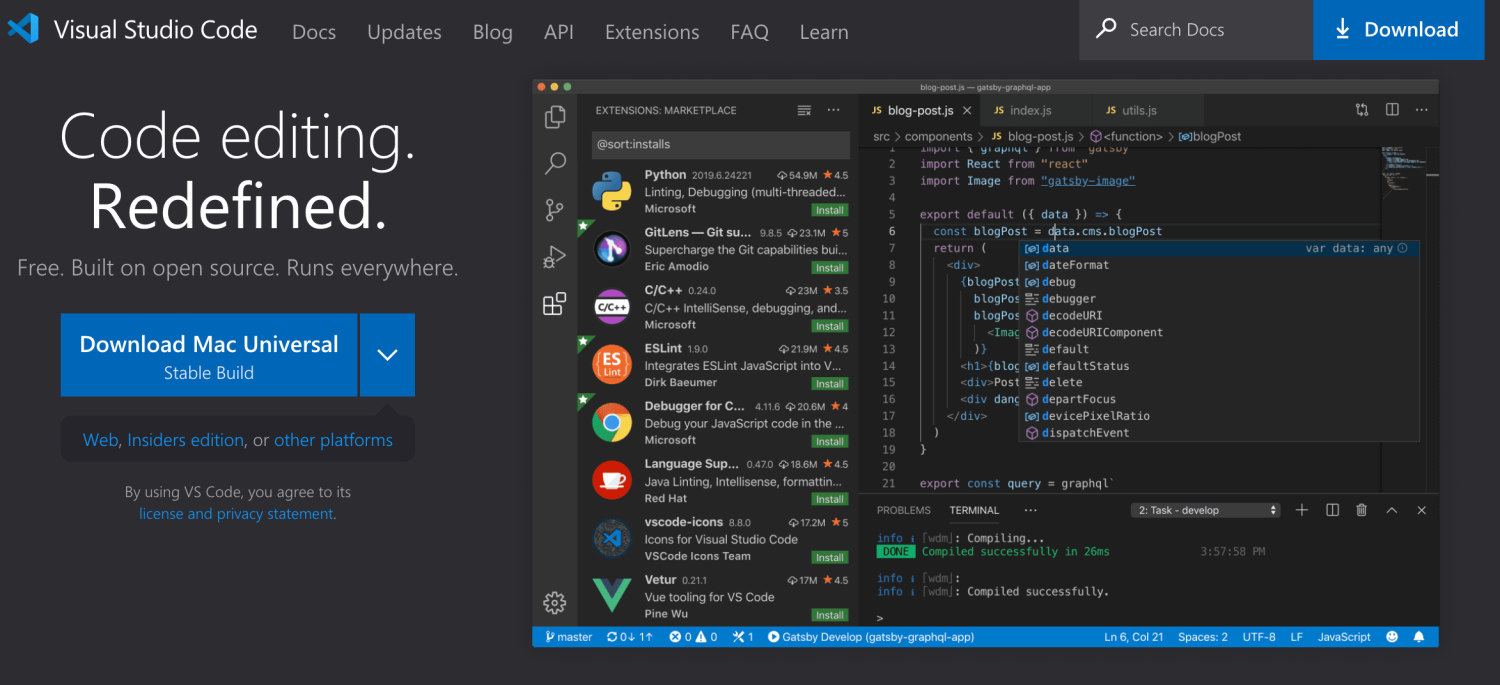Click the vscode-icons extension icon
The height and width of the screenshot is (685, 1500).
(x=611, y=538)
